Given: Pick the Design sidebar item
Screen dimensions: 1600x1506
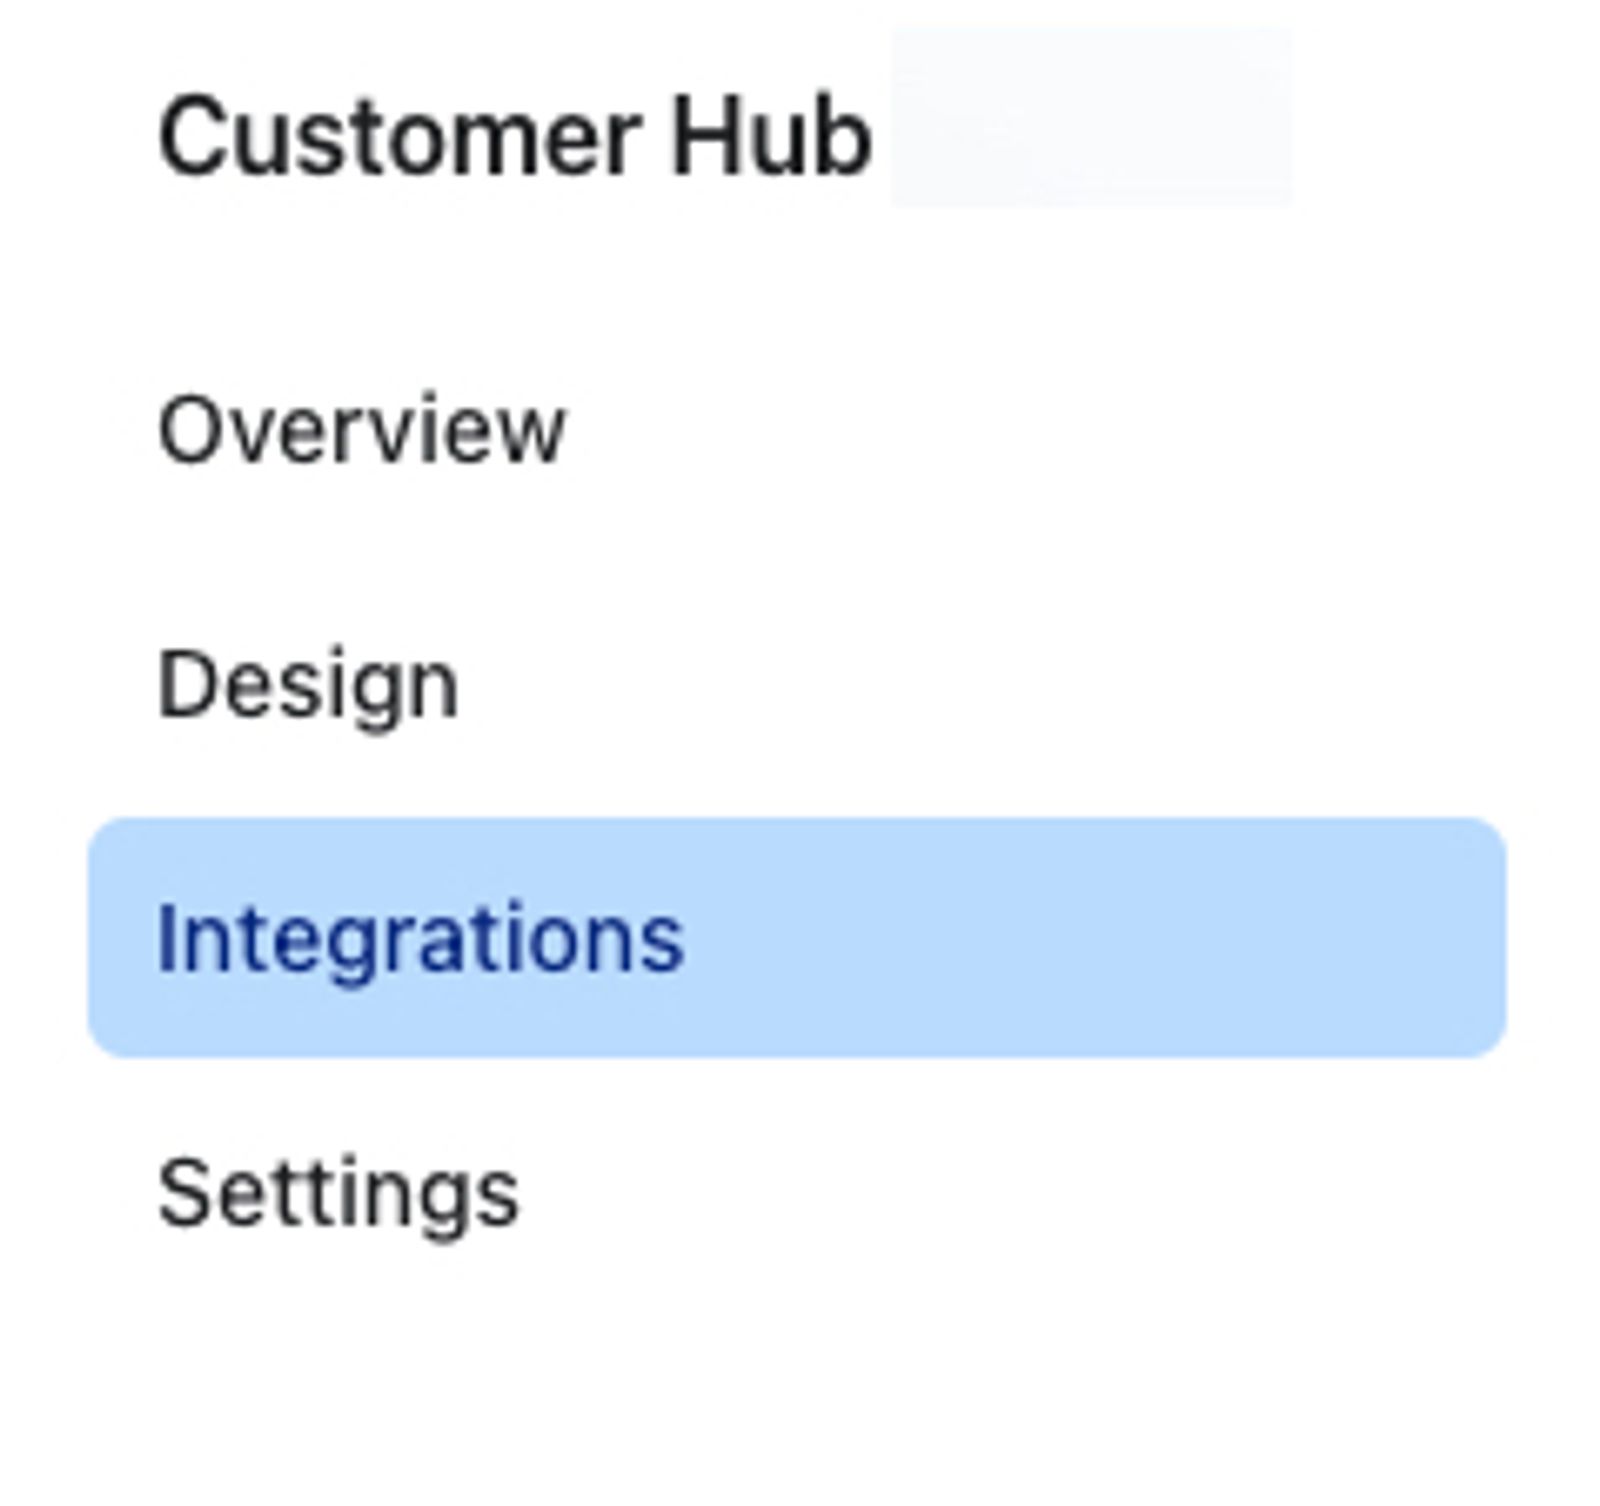Looking at the screenshot, I should pos(308,686).
